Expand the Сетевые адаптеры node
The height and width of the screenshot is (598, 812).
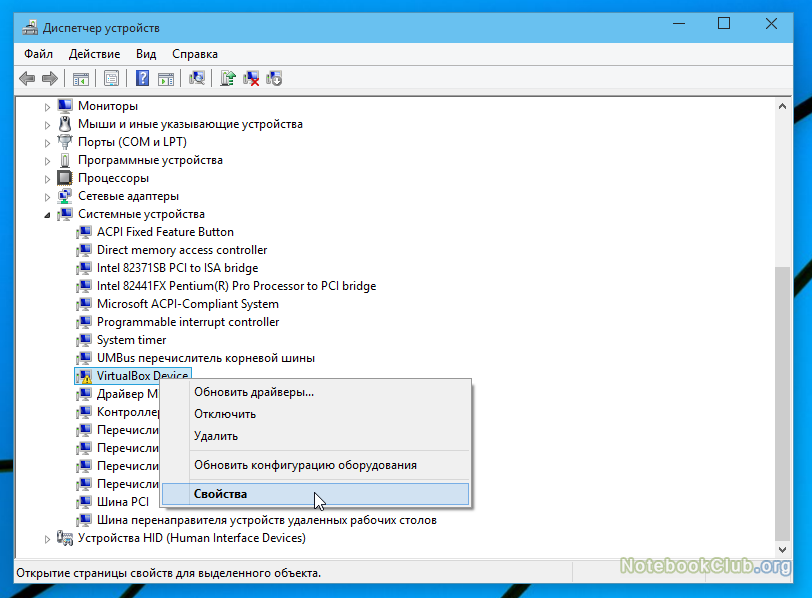pos(47,196)
